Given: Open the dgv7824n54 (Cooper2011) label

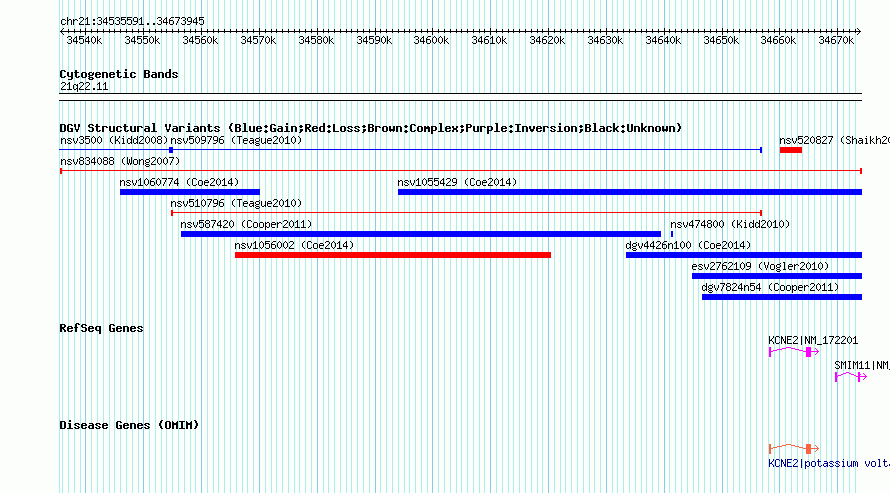Looking at the screenshot, I should tap(770, 287).
